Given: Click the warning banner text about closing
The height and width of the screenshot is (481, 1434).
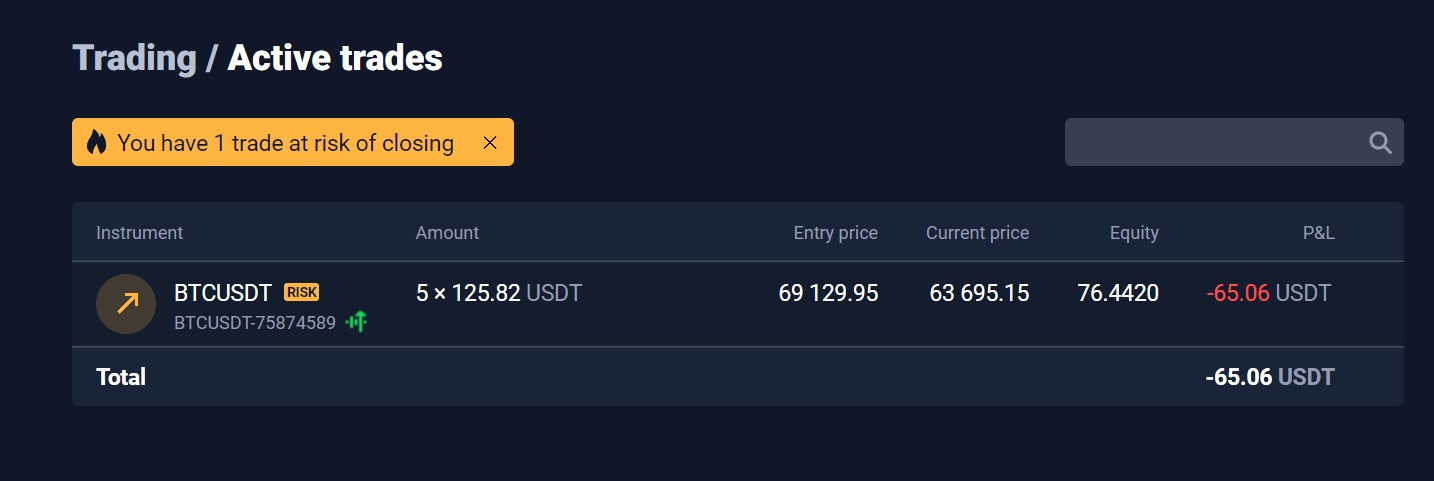Looking at the screenshot, I should click(286, 143).
